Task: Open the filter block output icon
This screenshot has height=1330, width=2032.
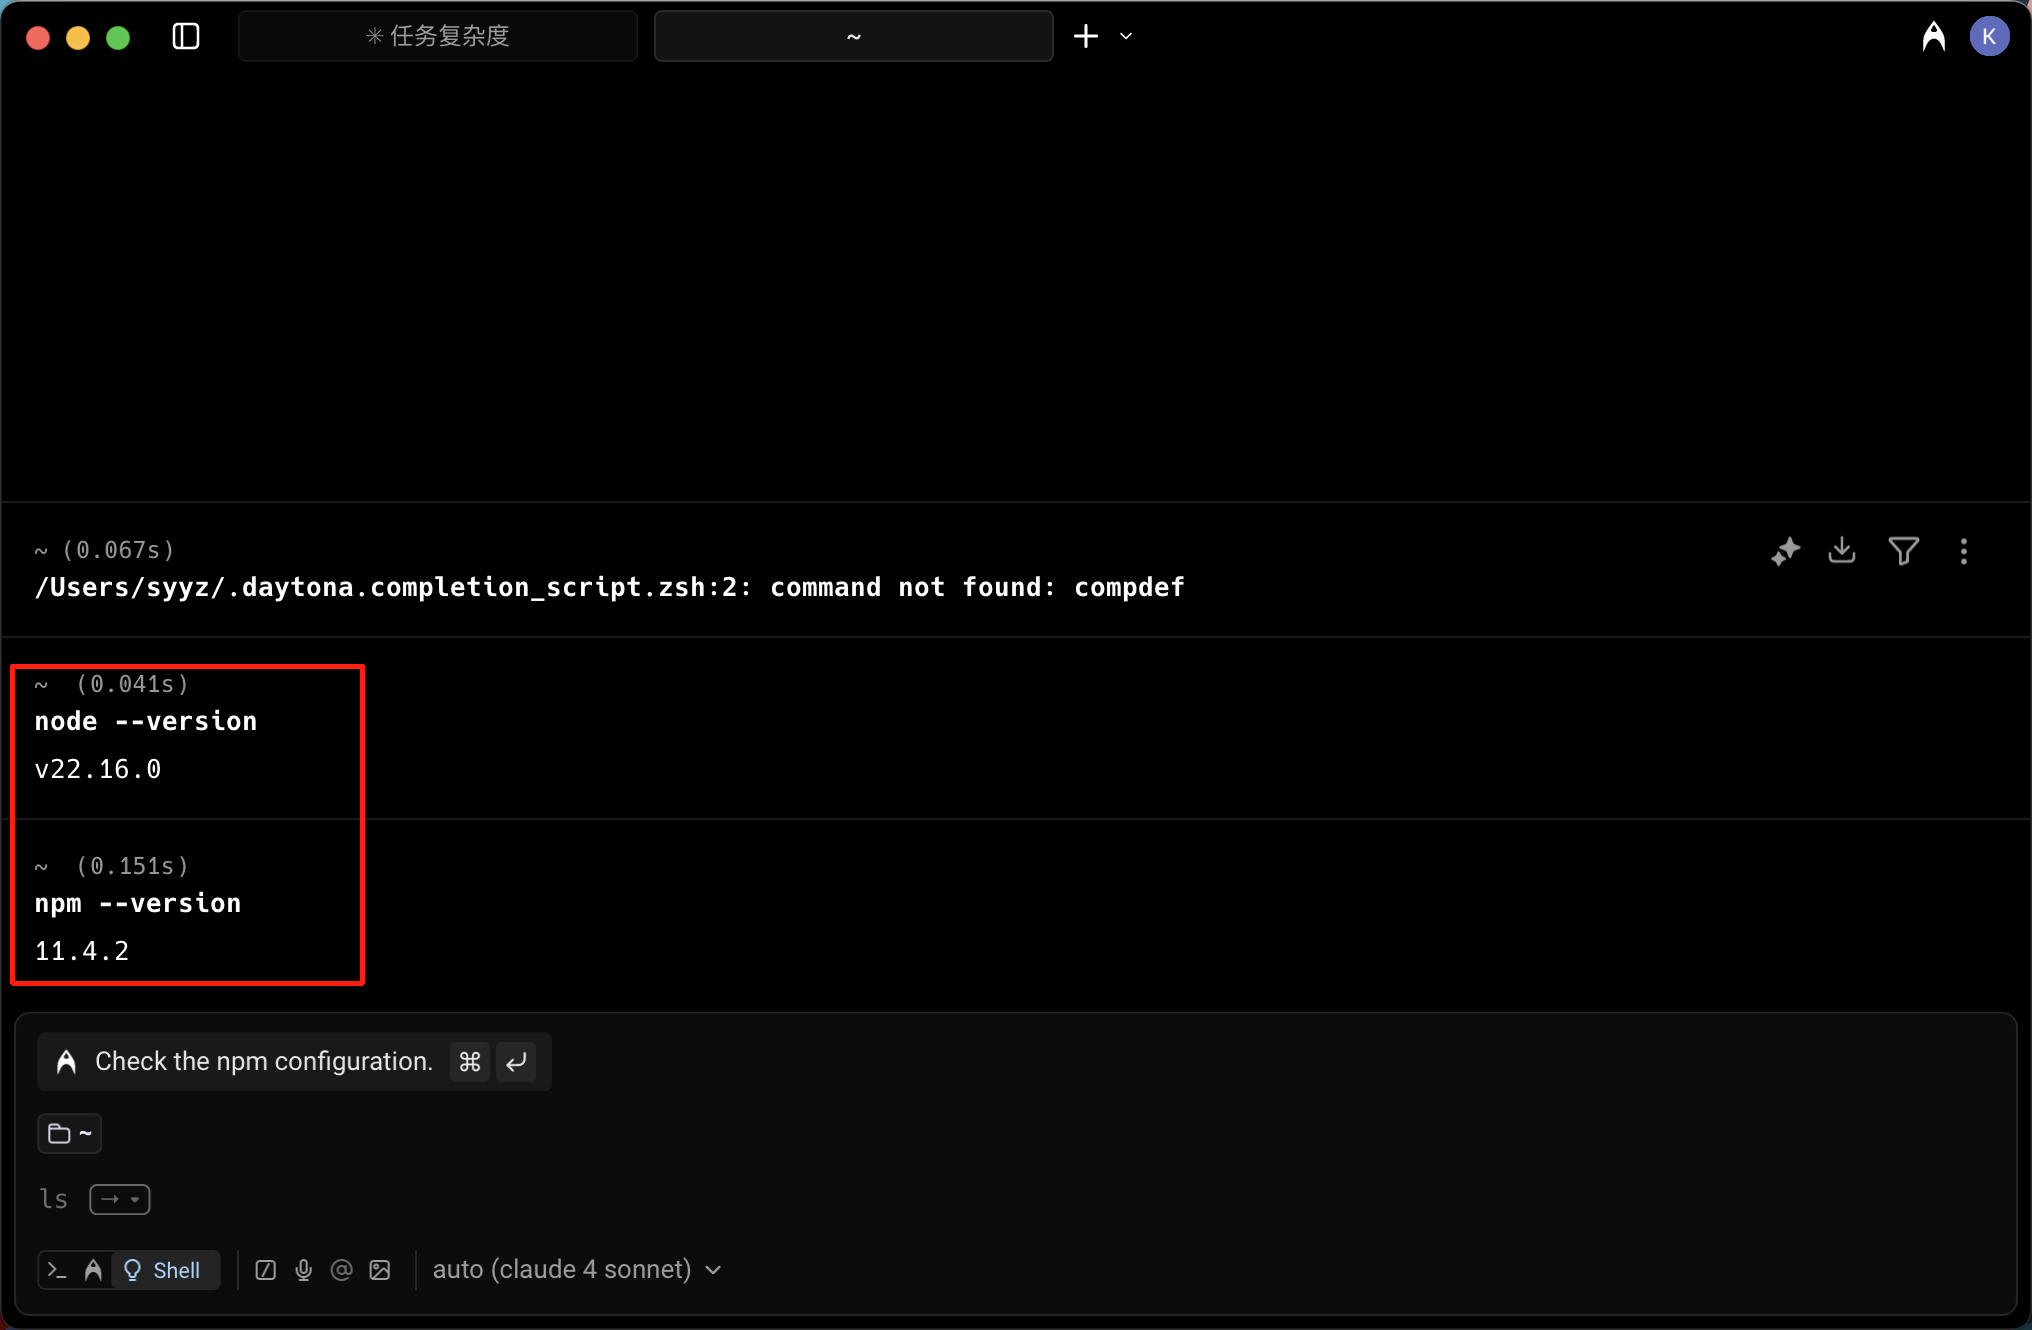Action: [1903, 551]
